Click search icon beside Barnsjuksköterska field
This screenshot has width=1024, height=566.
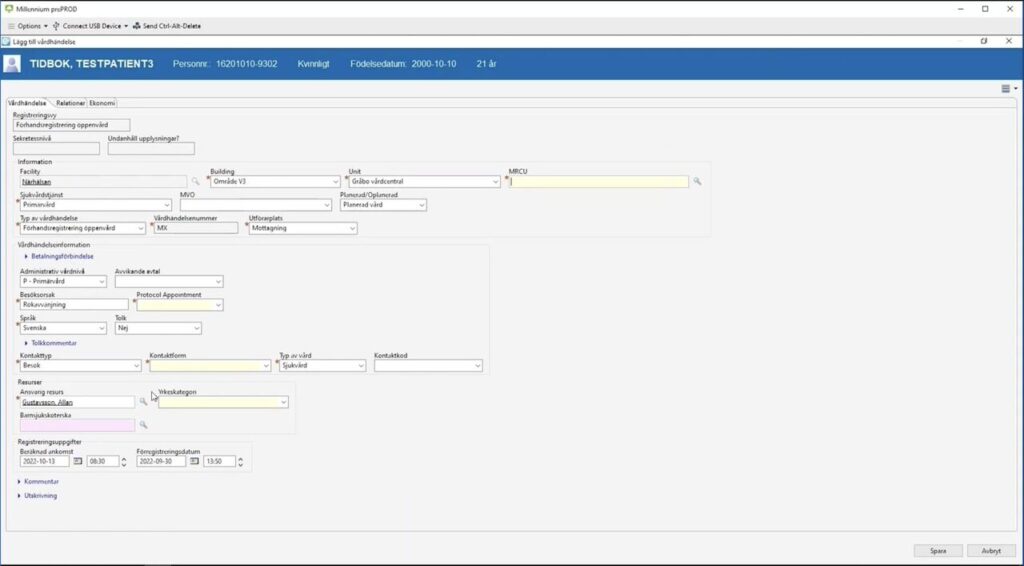click(x=143, y=425)
